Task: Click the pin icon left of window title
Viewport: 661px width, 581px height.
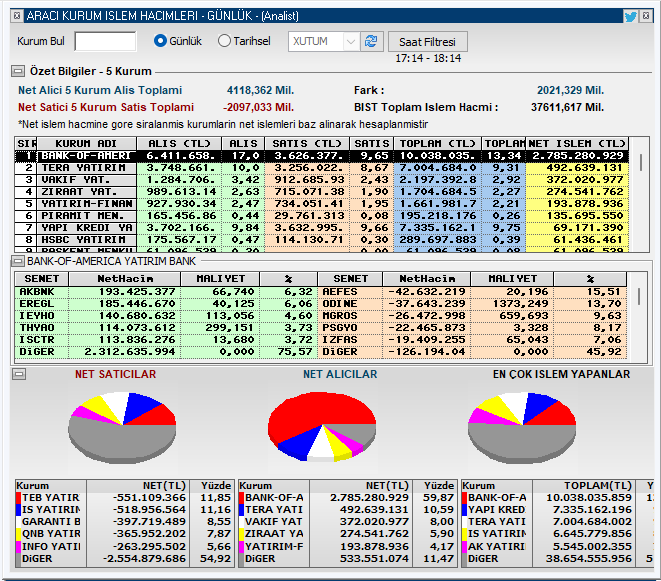Action: [x=16, y=16]
